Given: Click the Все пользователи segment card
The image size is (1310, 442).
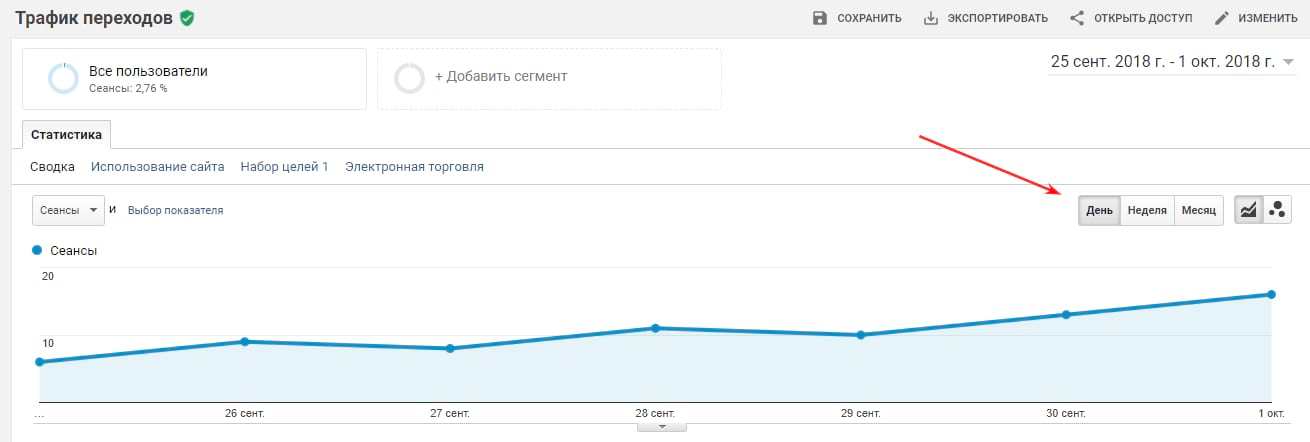Looking at the screenshot, I should click(x=194, y=78).
